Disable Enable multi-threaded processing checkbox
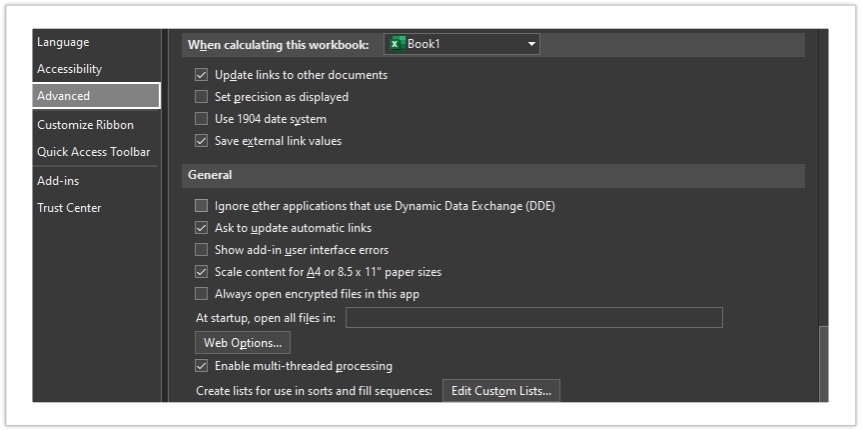862x430 pixels. 201,366
